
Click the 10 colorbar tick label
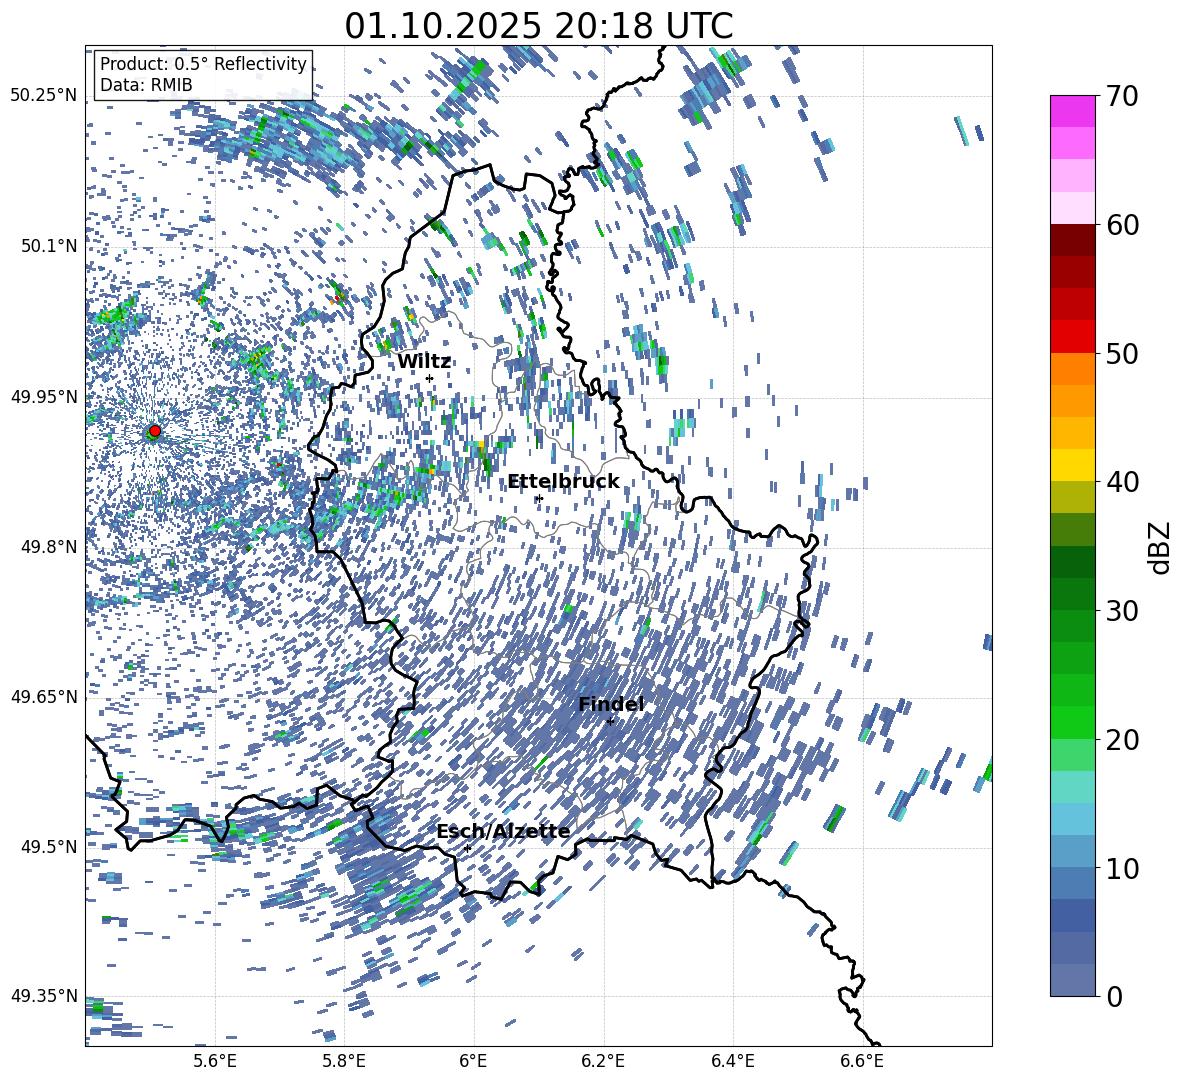pyautogui.click(x=1122, y=868)
